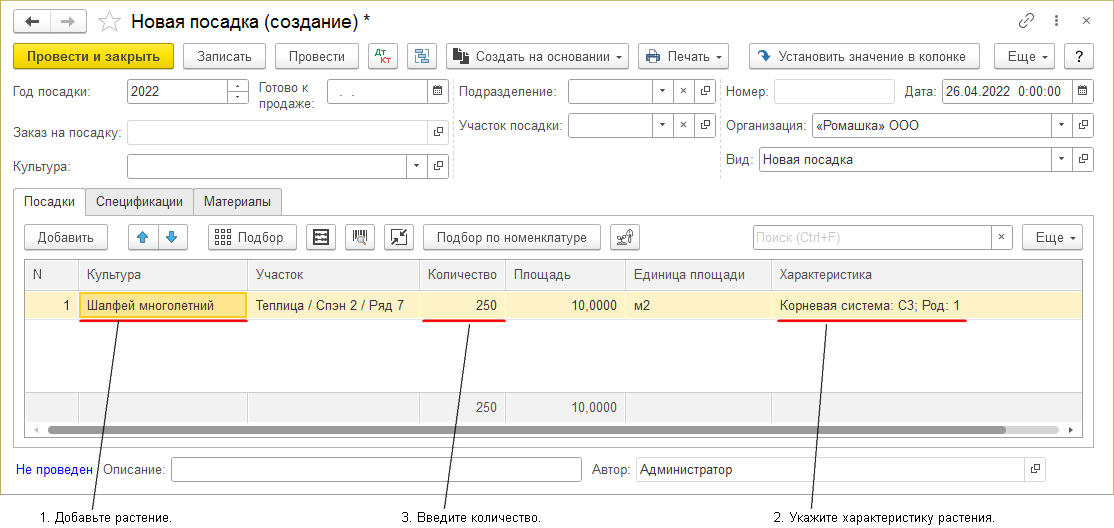Click Установить значение в колонке
1114x528 pixels.
(864, 56)
